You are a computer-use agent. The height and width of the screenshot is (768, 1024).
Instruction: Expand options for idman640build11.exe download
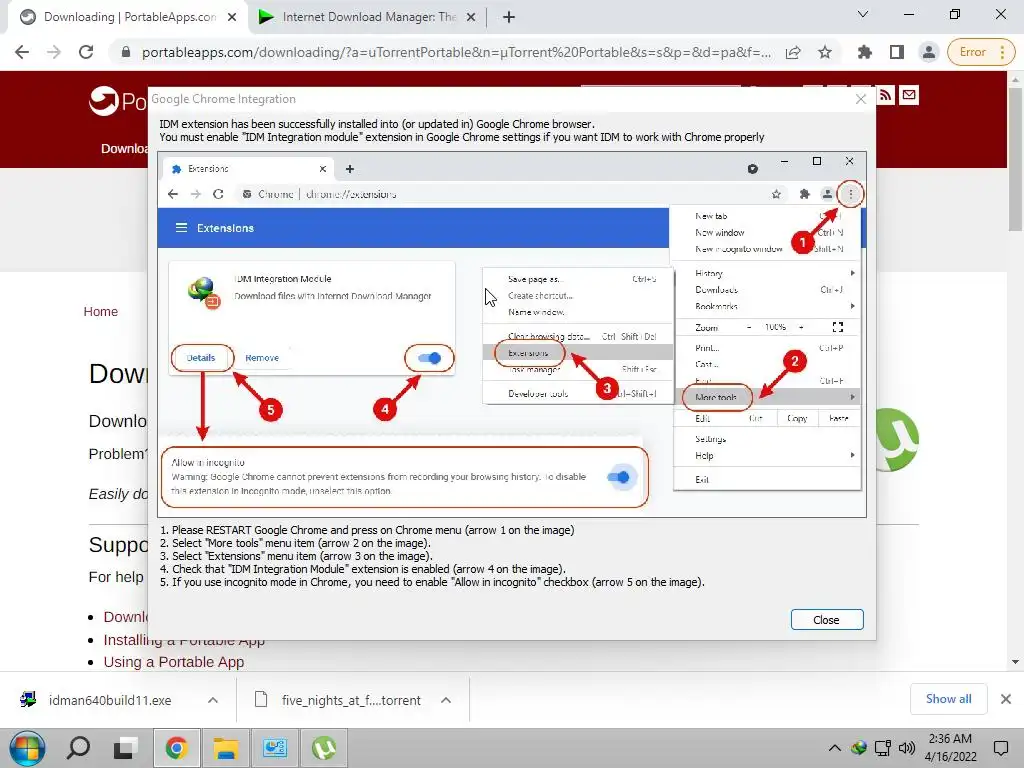[213, 701]
